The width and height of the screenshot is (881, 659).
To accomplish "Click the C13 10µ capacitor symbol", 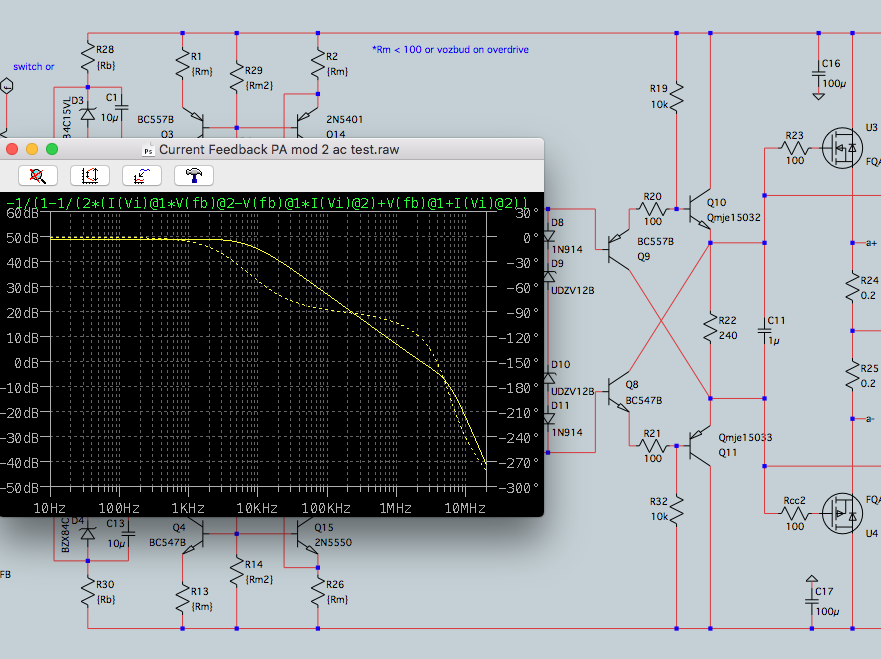I will click(x=128, y=534).
